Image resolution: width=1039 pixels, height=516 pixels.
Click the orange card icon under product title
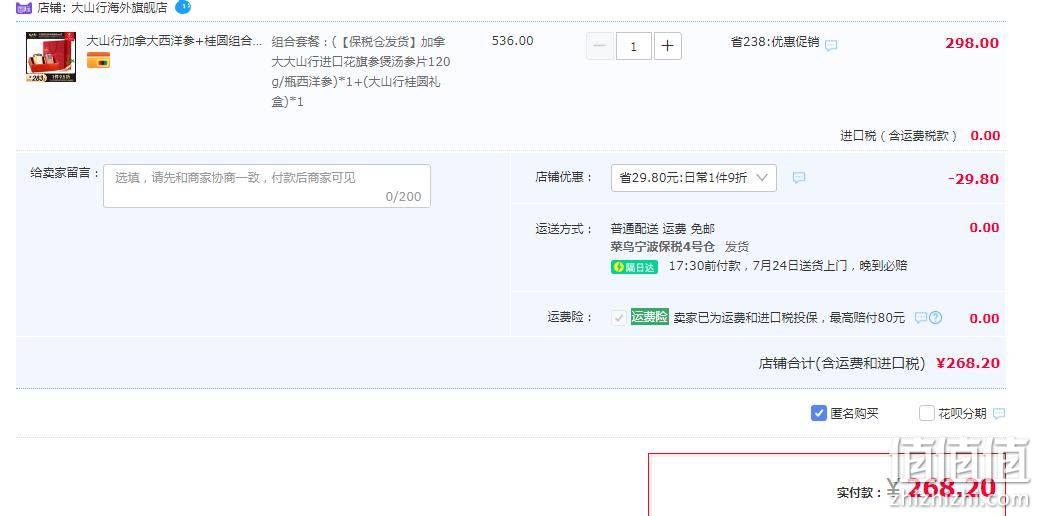click(x=98, y=61)
